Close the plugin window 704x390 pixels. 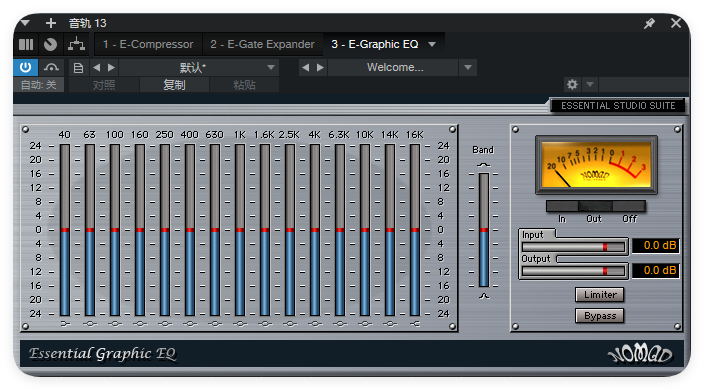(x=676, y=22)
